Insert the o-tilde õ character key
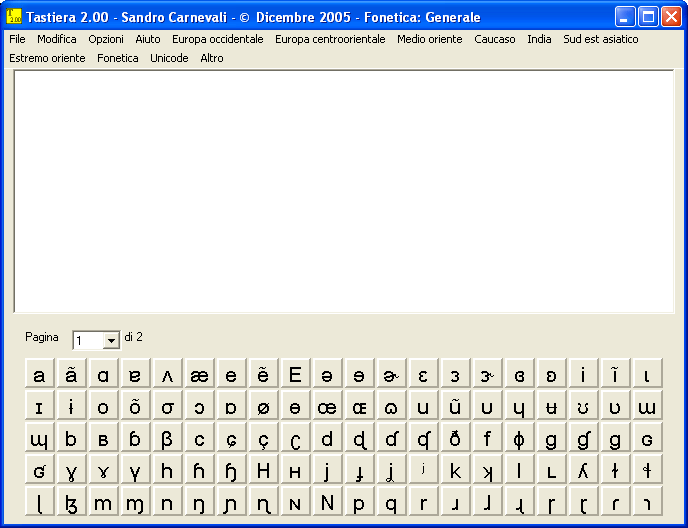Image resolution: width=688 pixels, height=528 pixels. [x=135, y=405]
